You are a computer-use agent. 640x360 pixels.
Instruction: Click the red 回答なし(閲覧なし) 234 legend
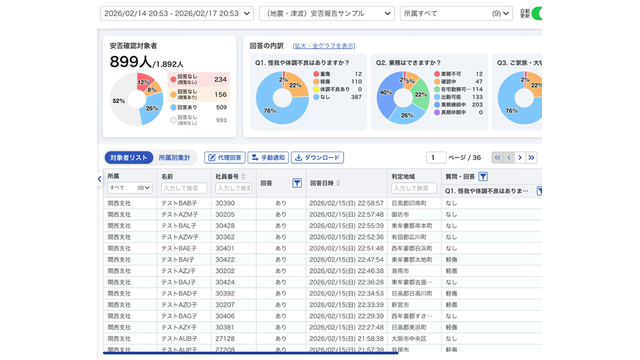coord(198,80)
